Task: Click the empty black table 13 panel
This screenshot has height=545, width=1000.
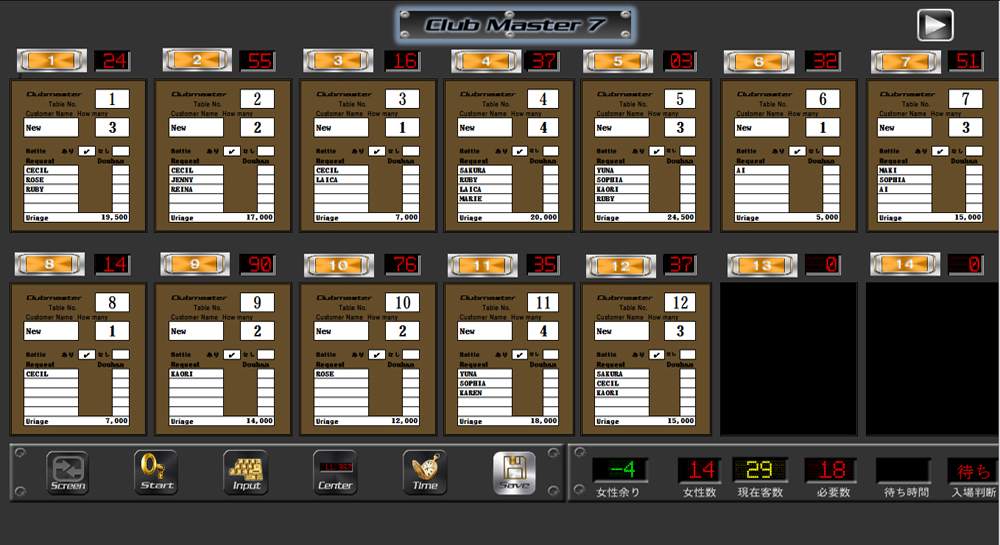Action: (x=788, y=360)
